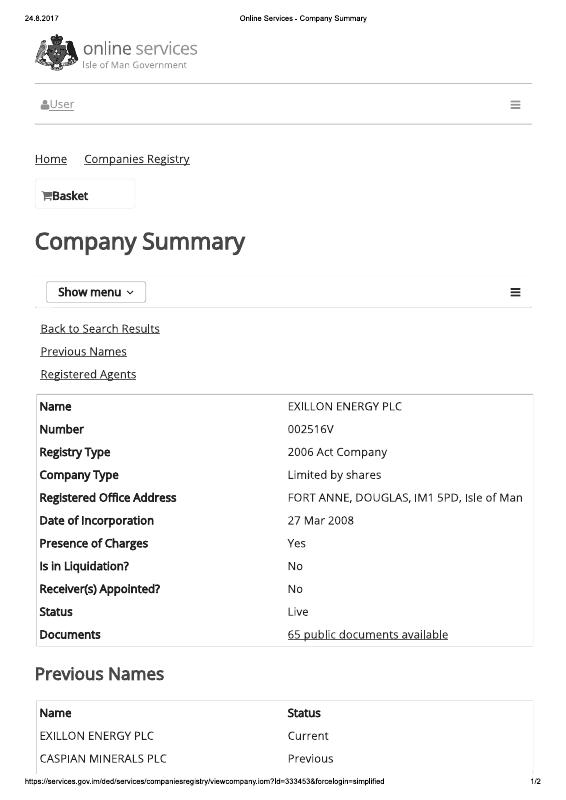Expand the Show menu dropdown
Viewport: 566px width, 800px height.
[96, 292]
